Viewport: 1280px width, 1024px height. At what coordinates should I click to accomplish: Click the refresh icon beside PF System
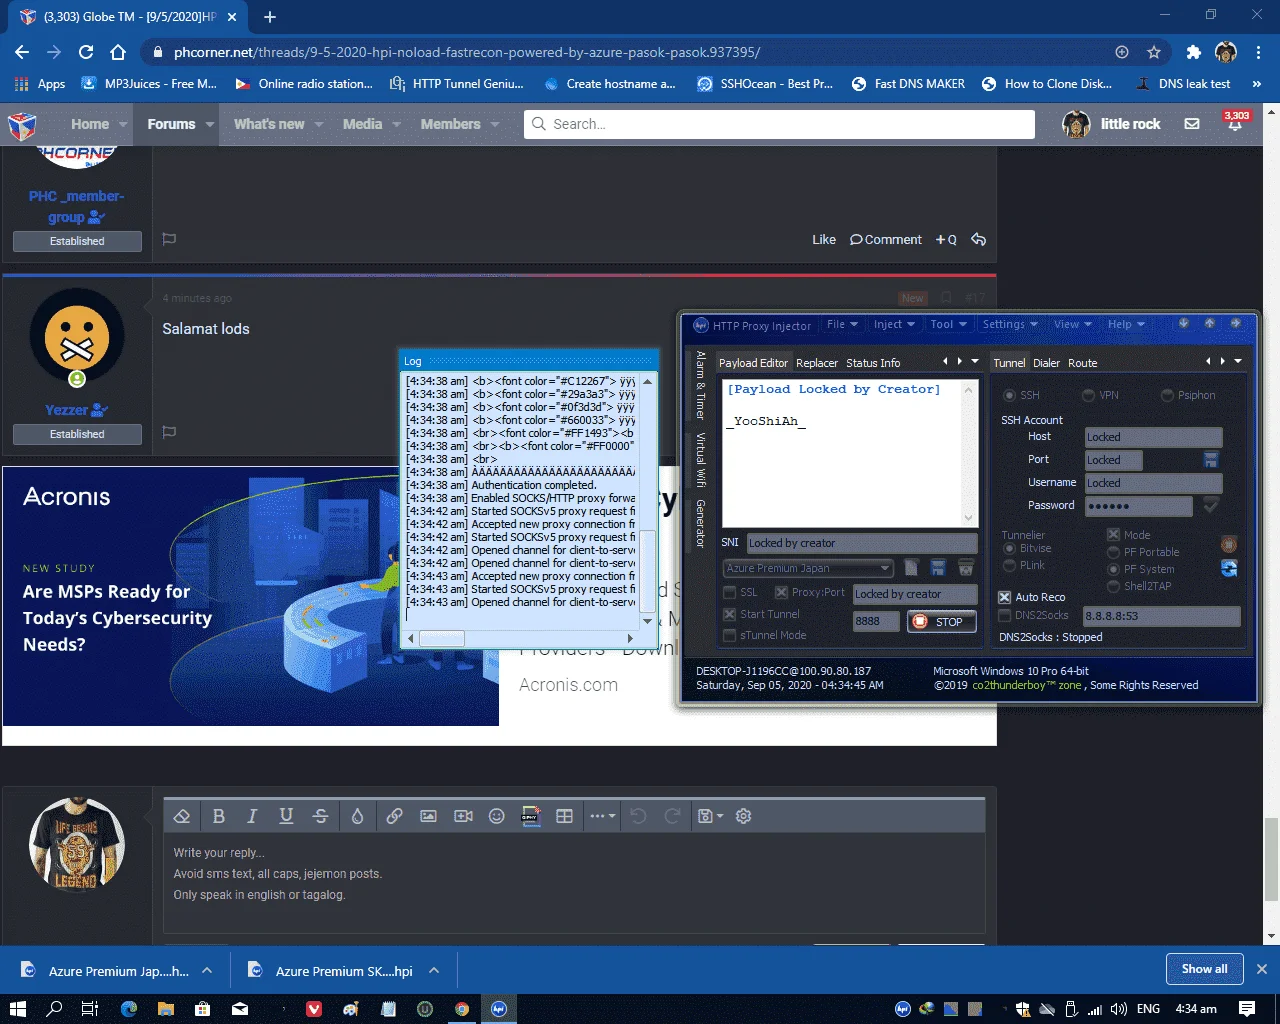click(1229, 568)
